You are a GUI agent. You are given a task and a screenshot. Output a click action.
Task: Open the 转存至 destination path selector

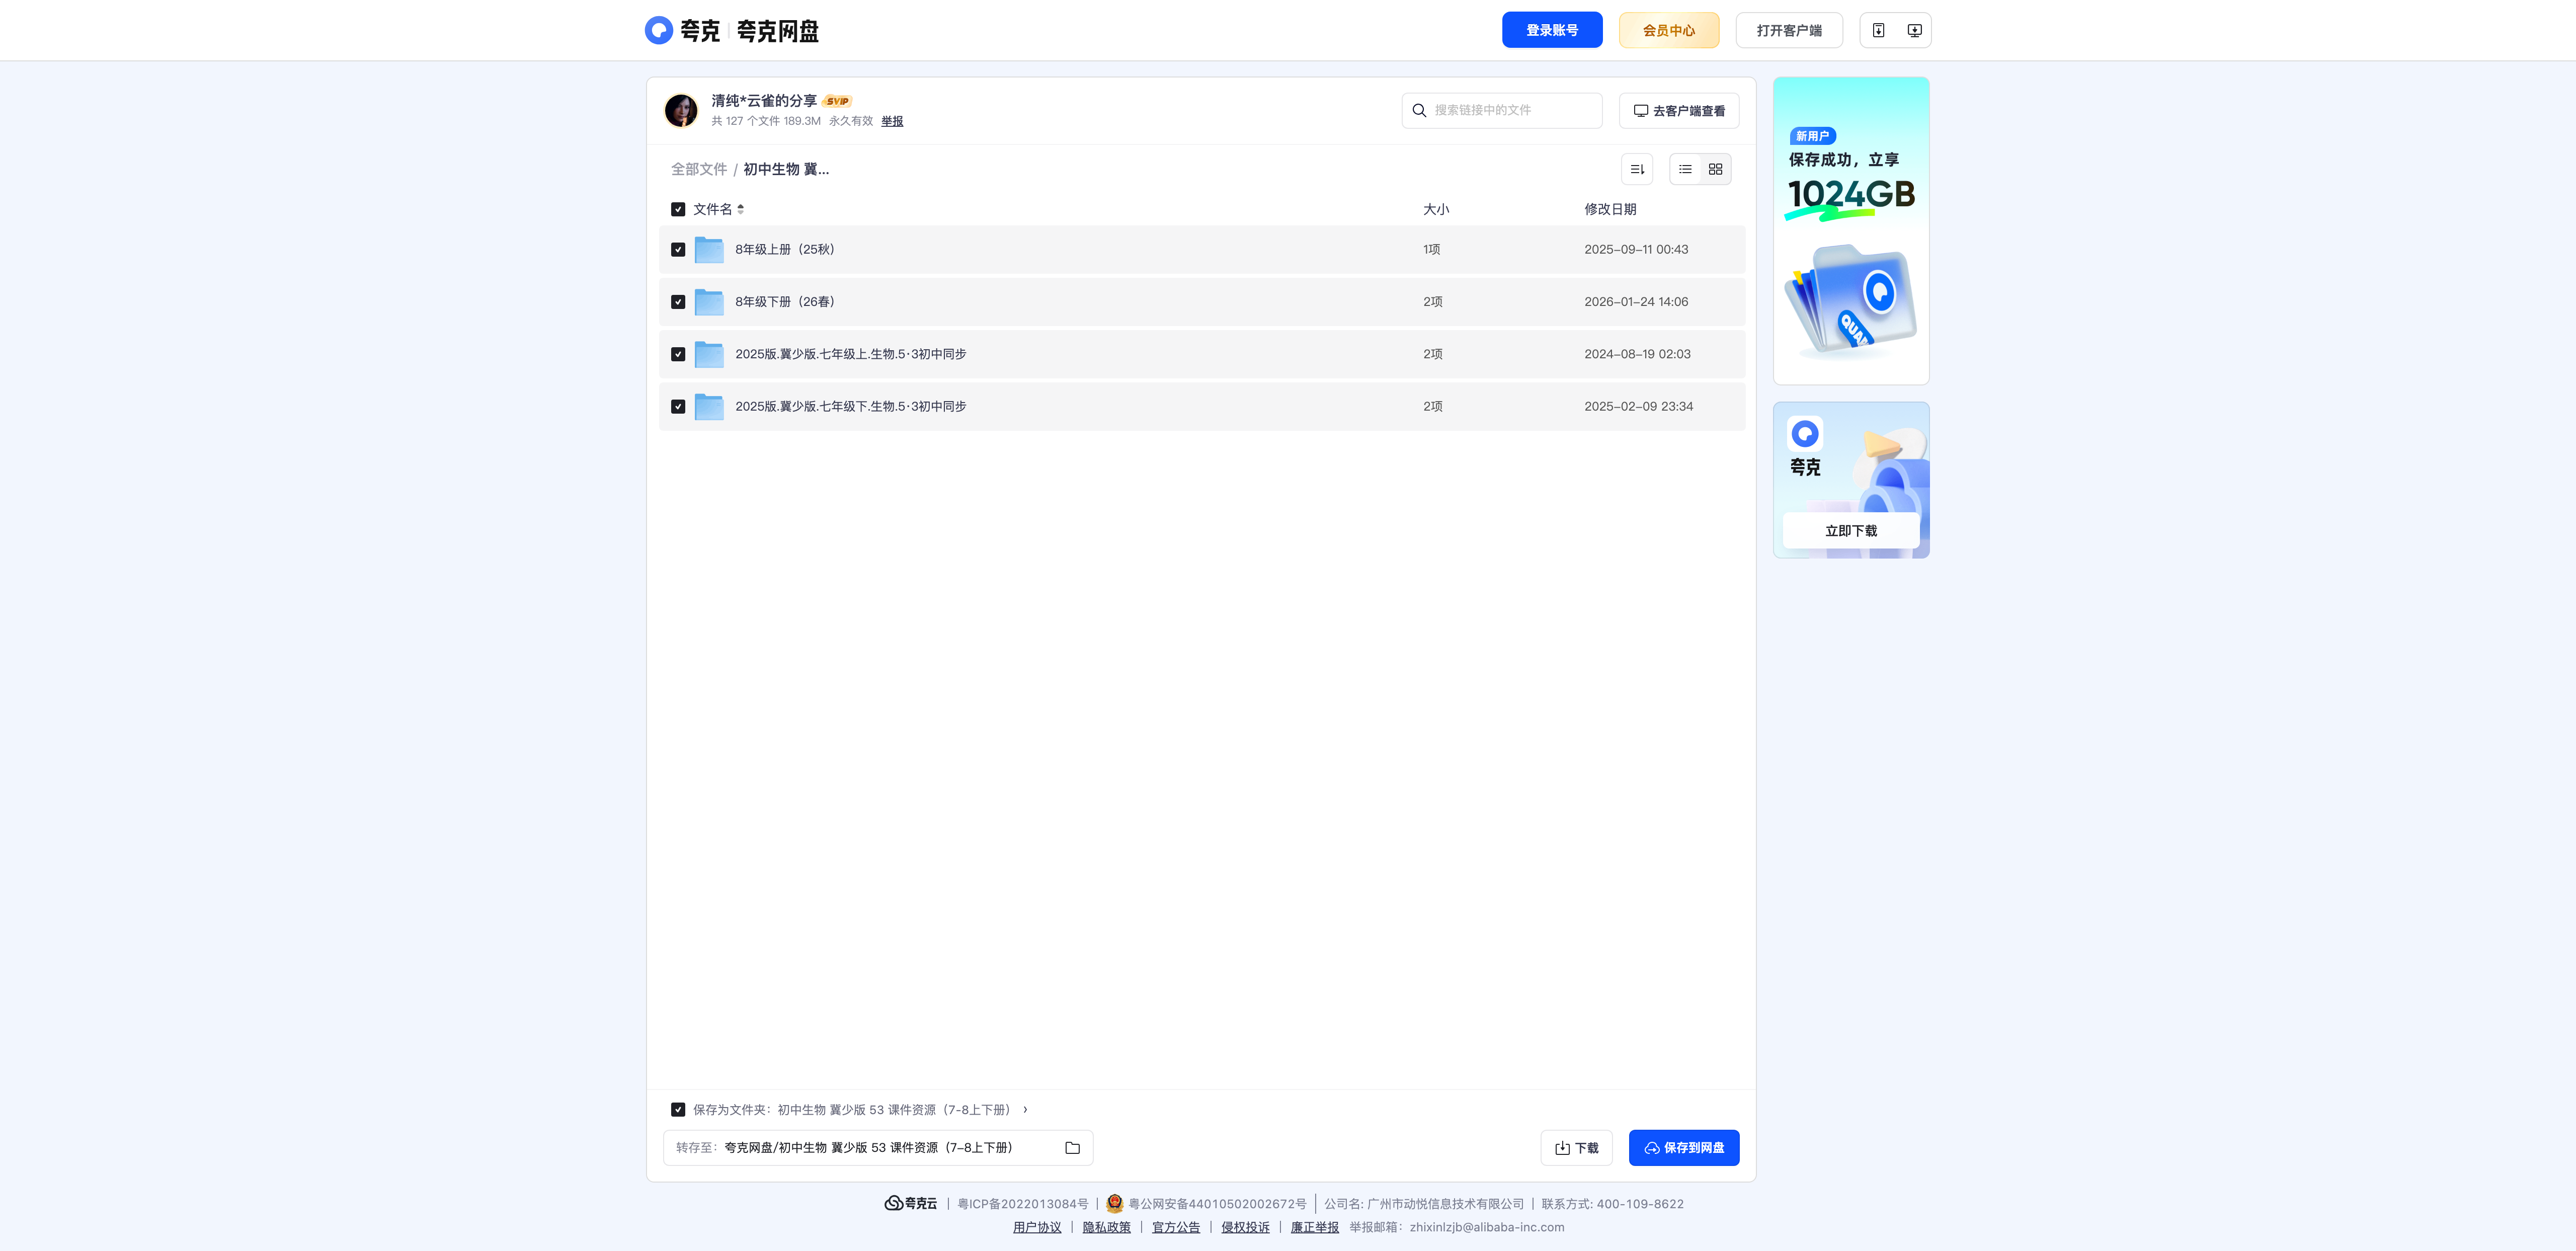[877, 1148]
